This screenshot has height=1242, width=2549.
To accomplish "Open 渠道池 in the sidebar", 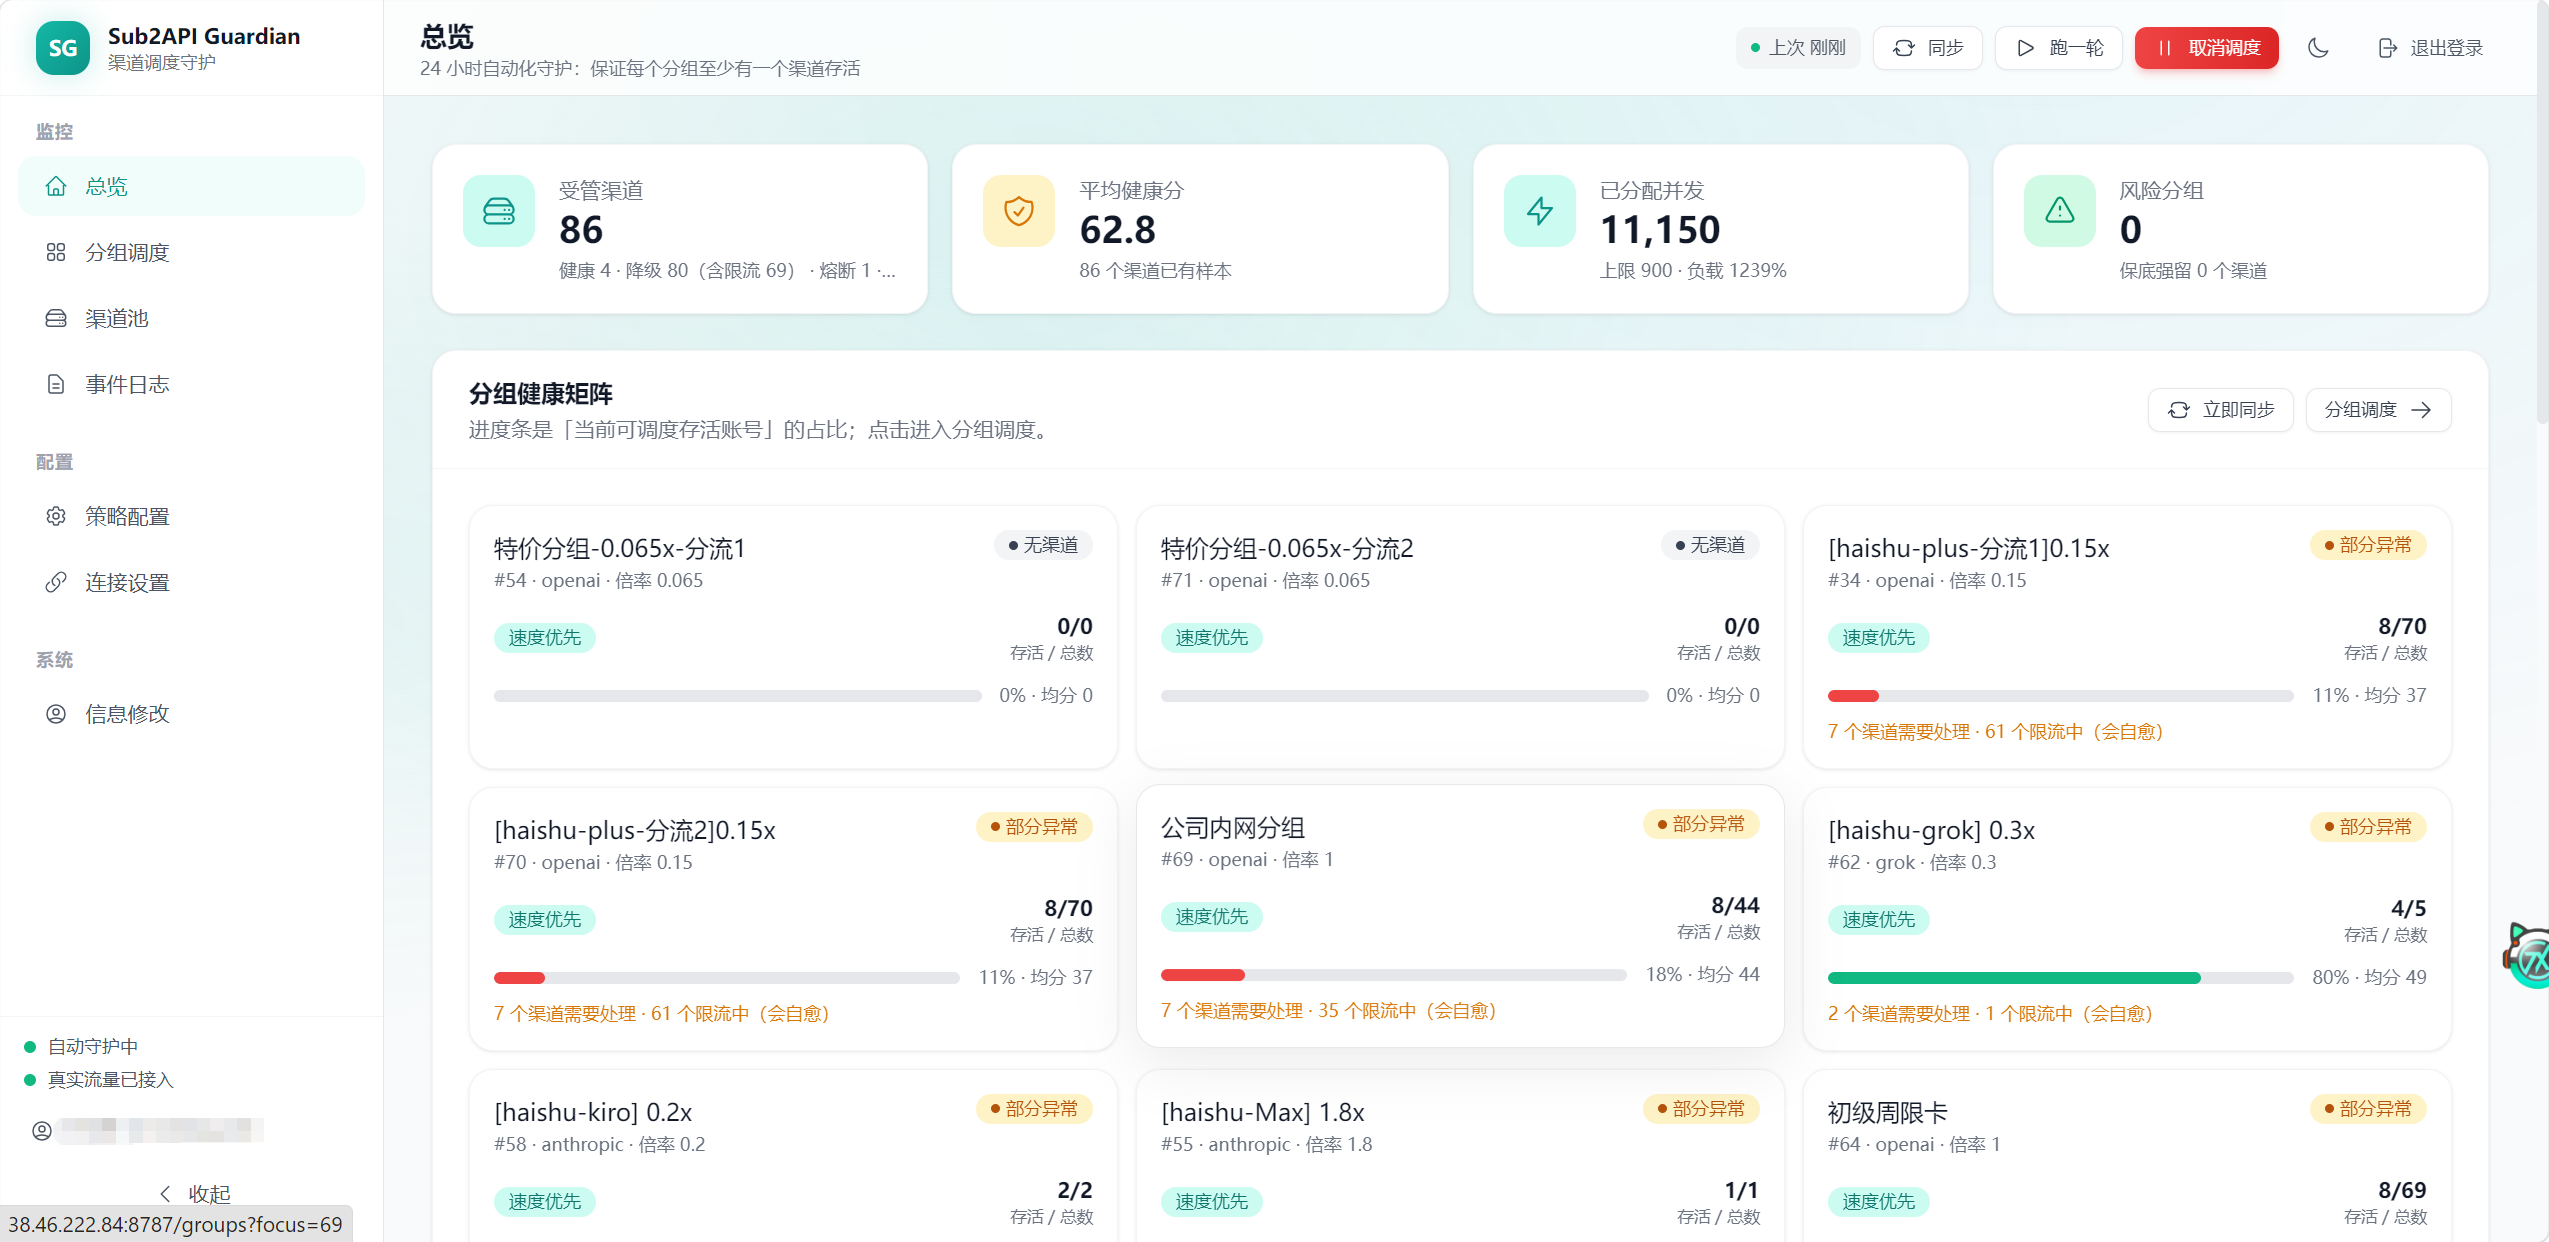I will click(x=191, y=318).
